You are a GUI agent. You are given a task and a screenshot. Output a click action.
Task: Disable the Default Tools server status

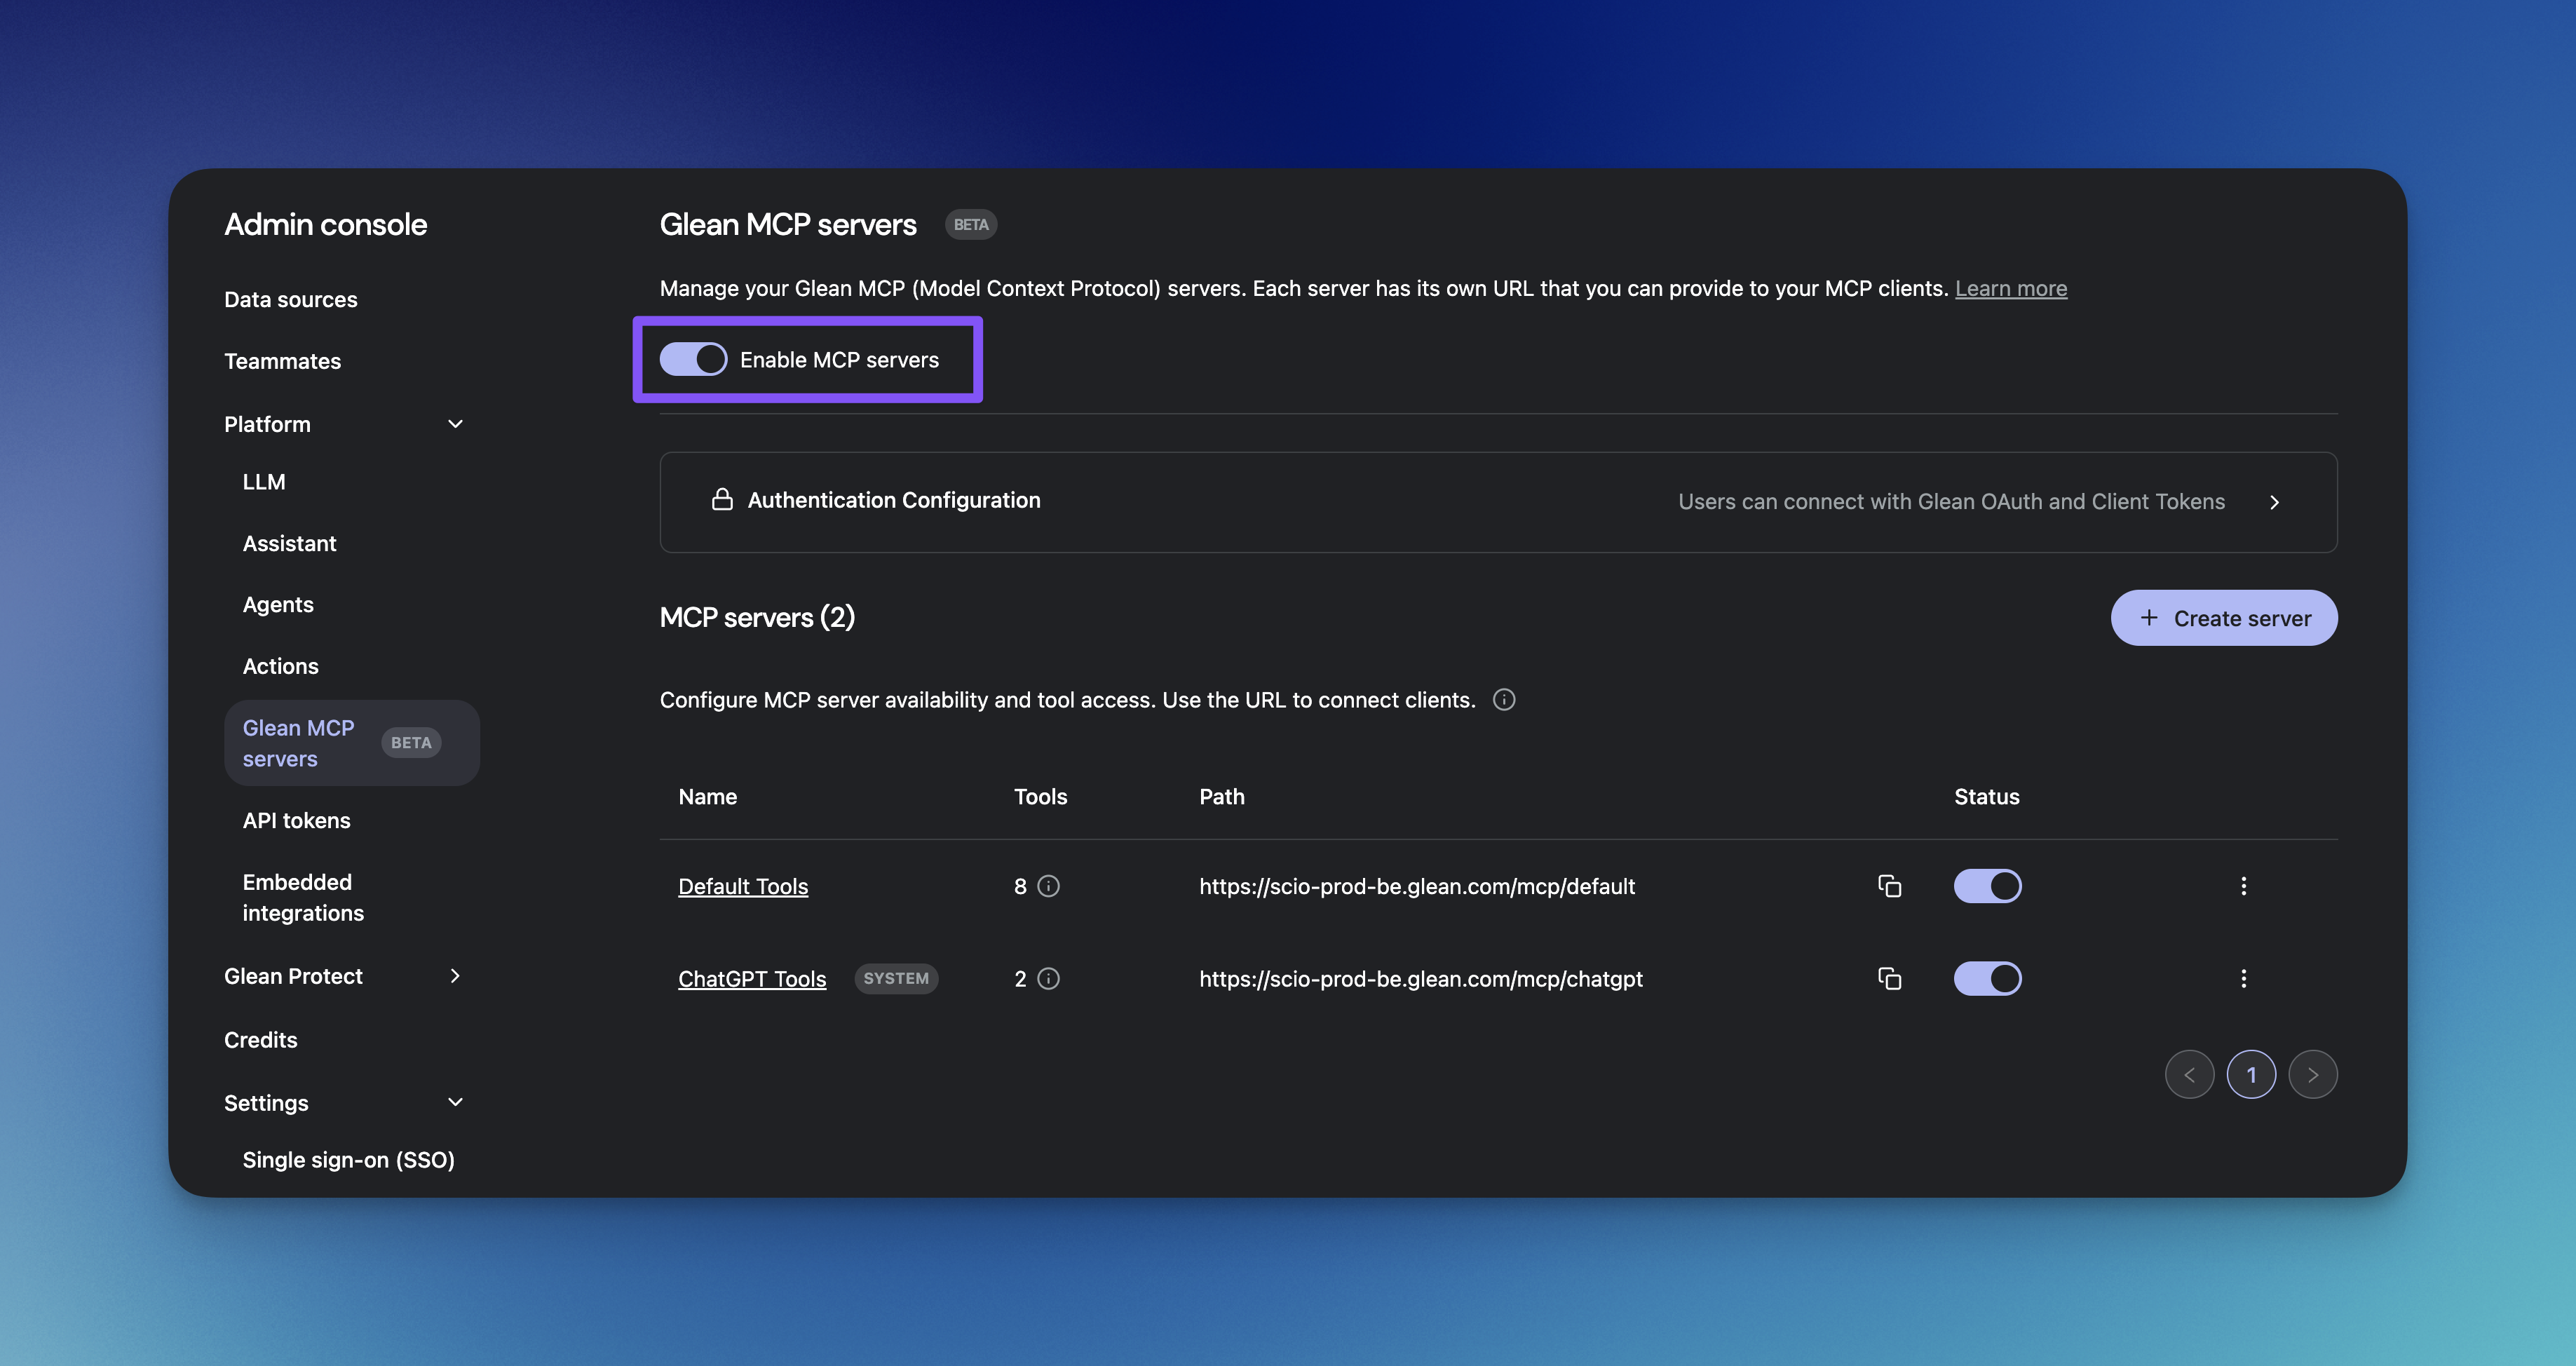tap(1987, 886)
